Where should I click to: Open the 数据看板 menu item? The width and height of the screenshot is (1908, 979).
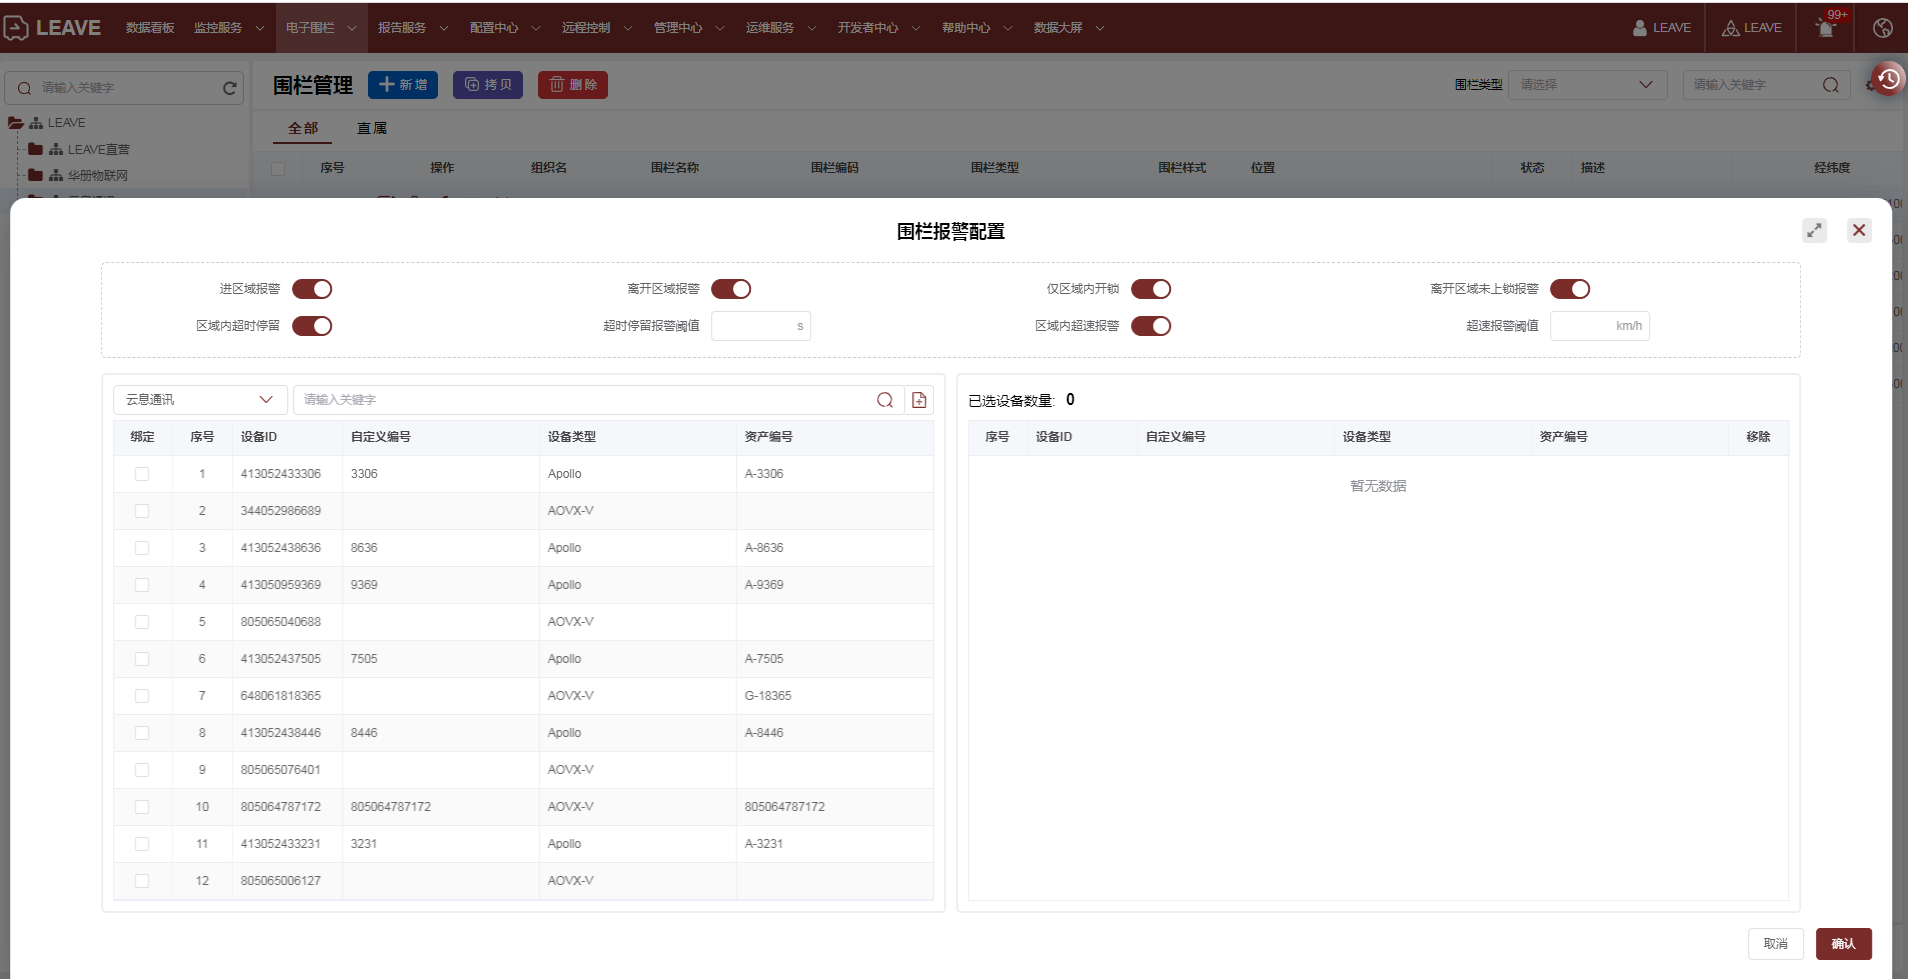click(150, 28)
